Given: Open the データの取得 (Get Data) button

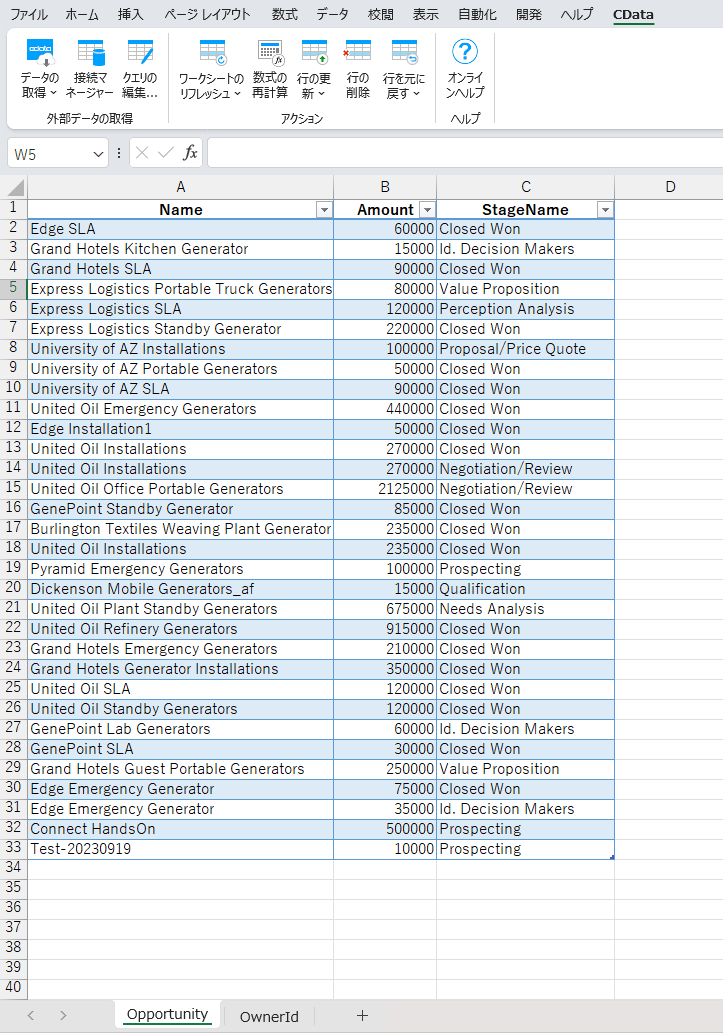Looking at the screenshot, I should (40, 69).
